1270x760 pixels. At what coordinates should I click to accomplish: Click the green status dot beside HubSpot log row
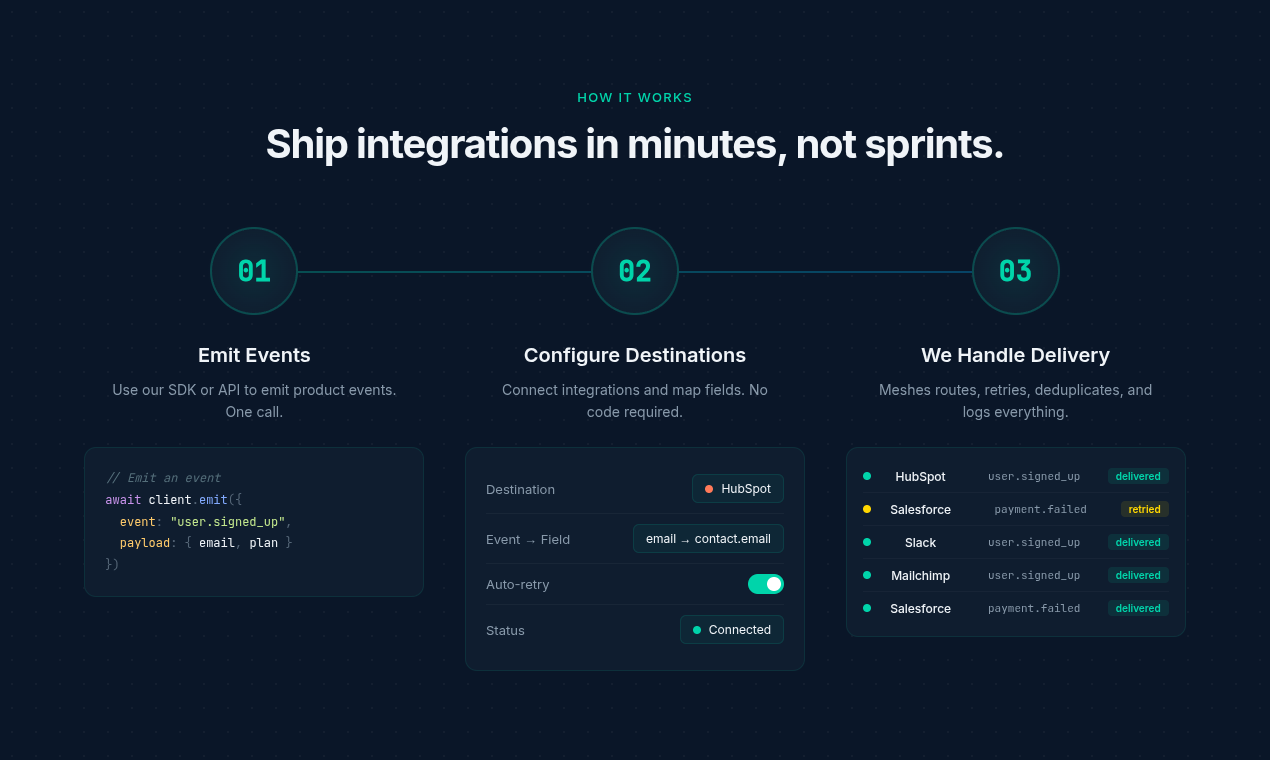click(x=867, y=476)
